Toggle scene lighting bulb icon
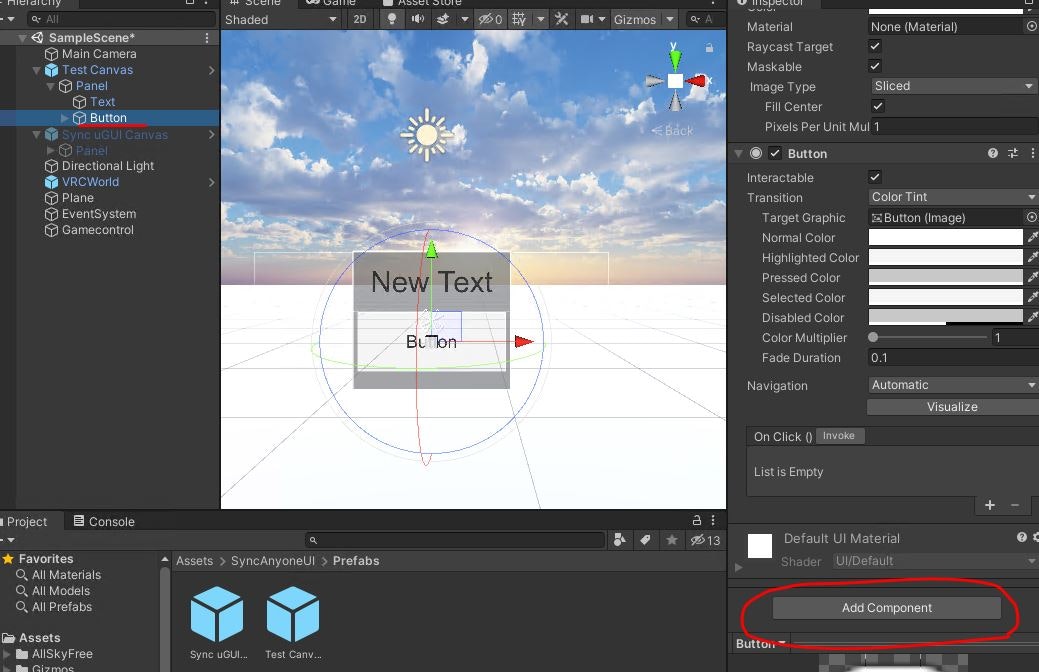Image resolution: width=1039 pixels, height=672 pixels. pos(392,19)
